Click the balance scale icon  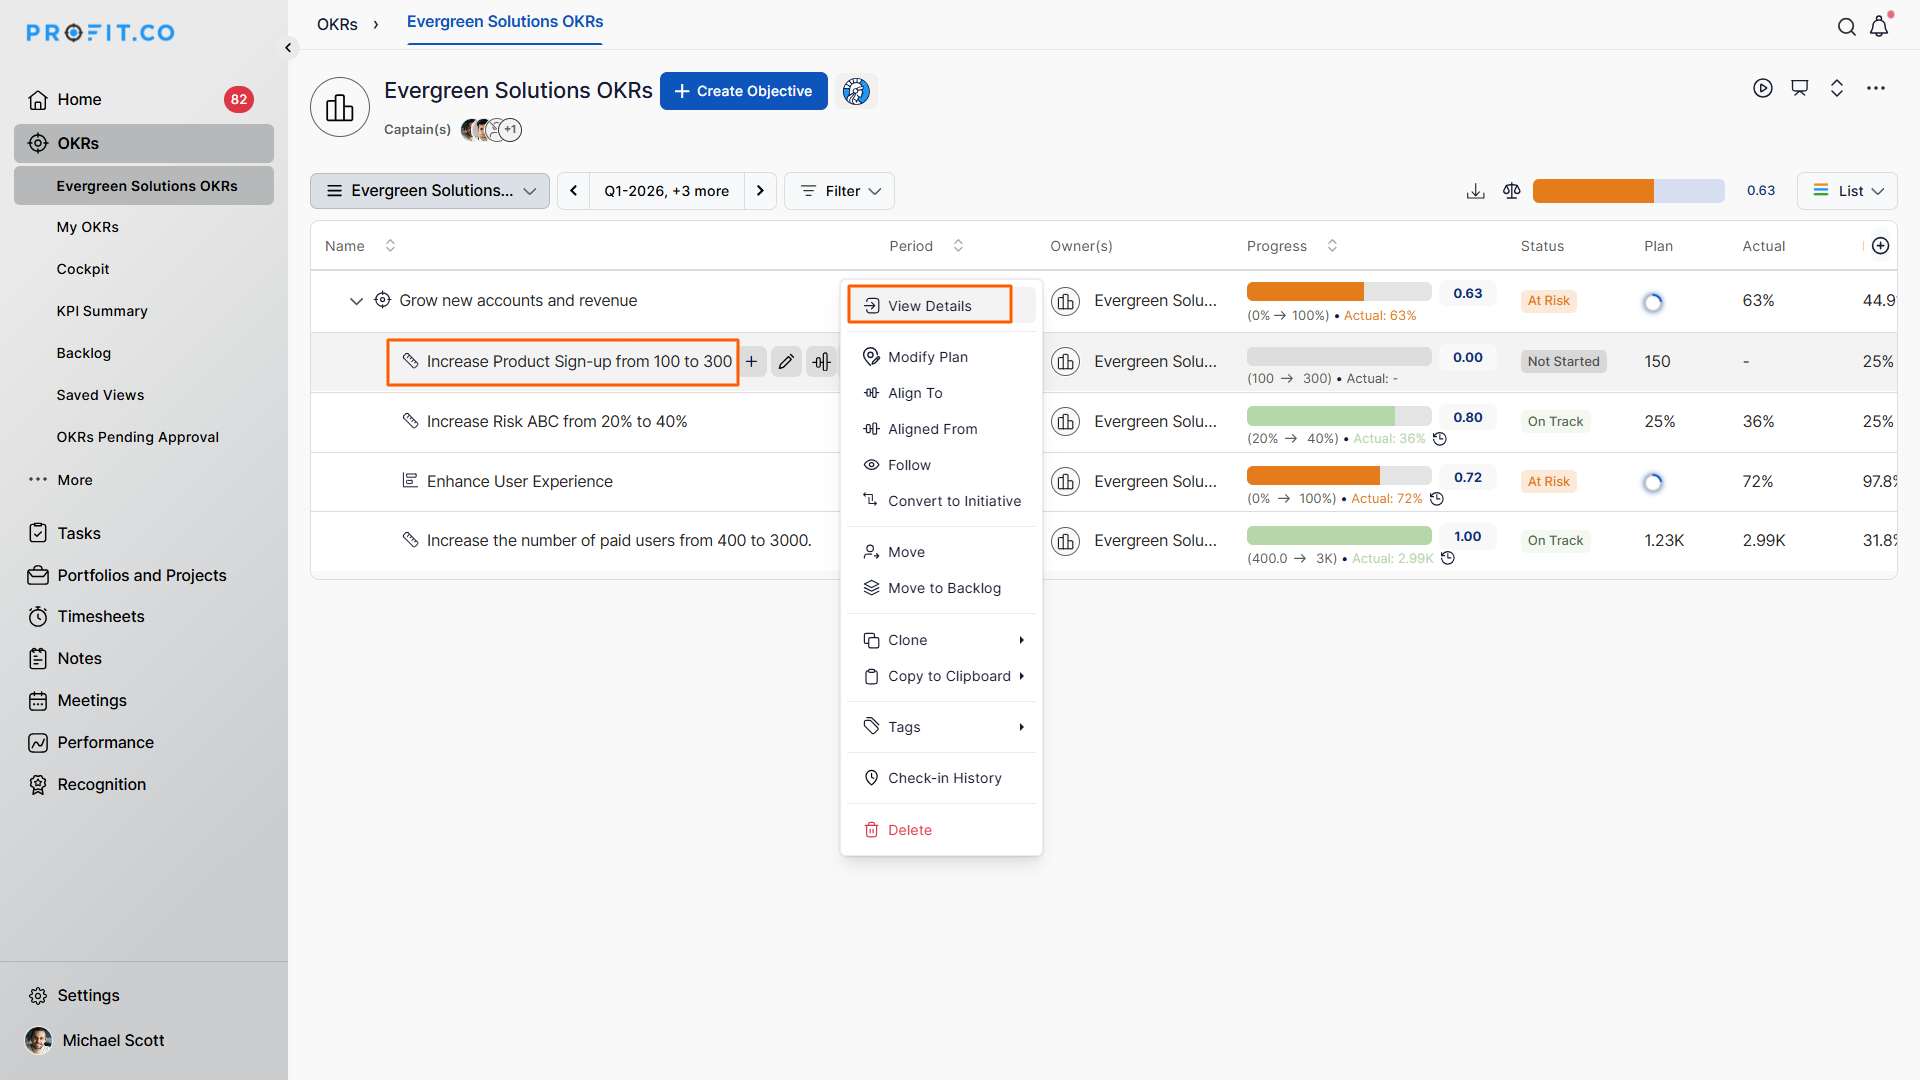point(1511,191)
